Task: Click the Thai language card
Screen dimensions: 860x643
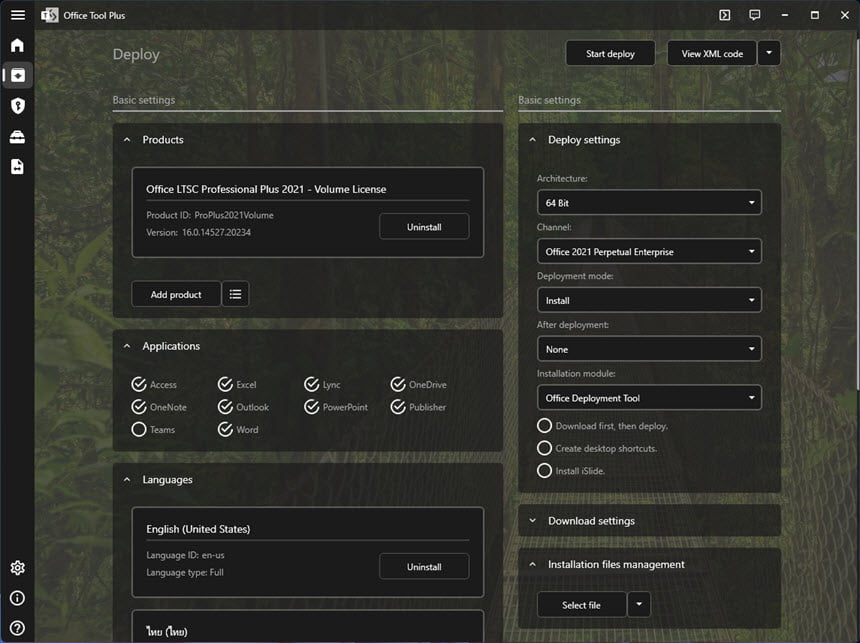Action: point(308,626)
